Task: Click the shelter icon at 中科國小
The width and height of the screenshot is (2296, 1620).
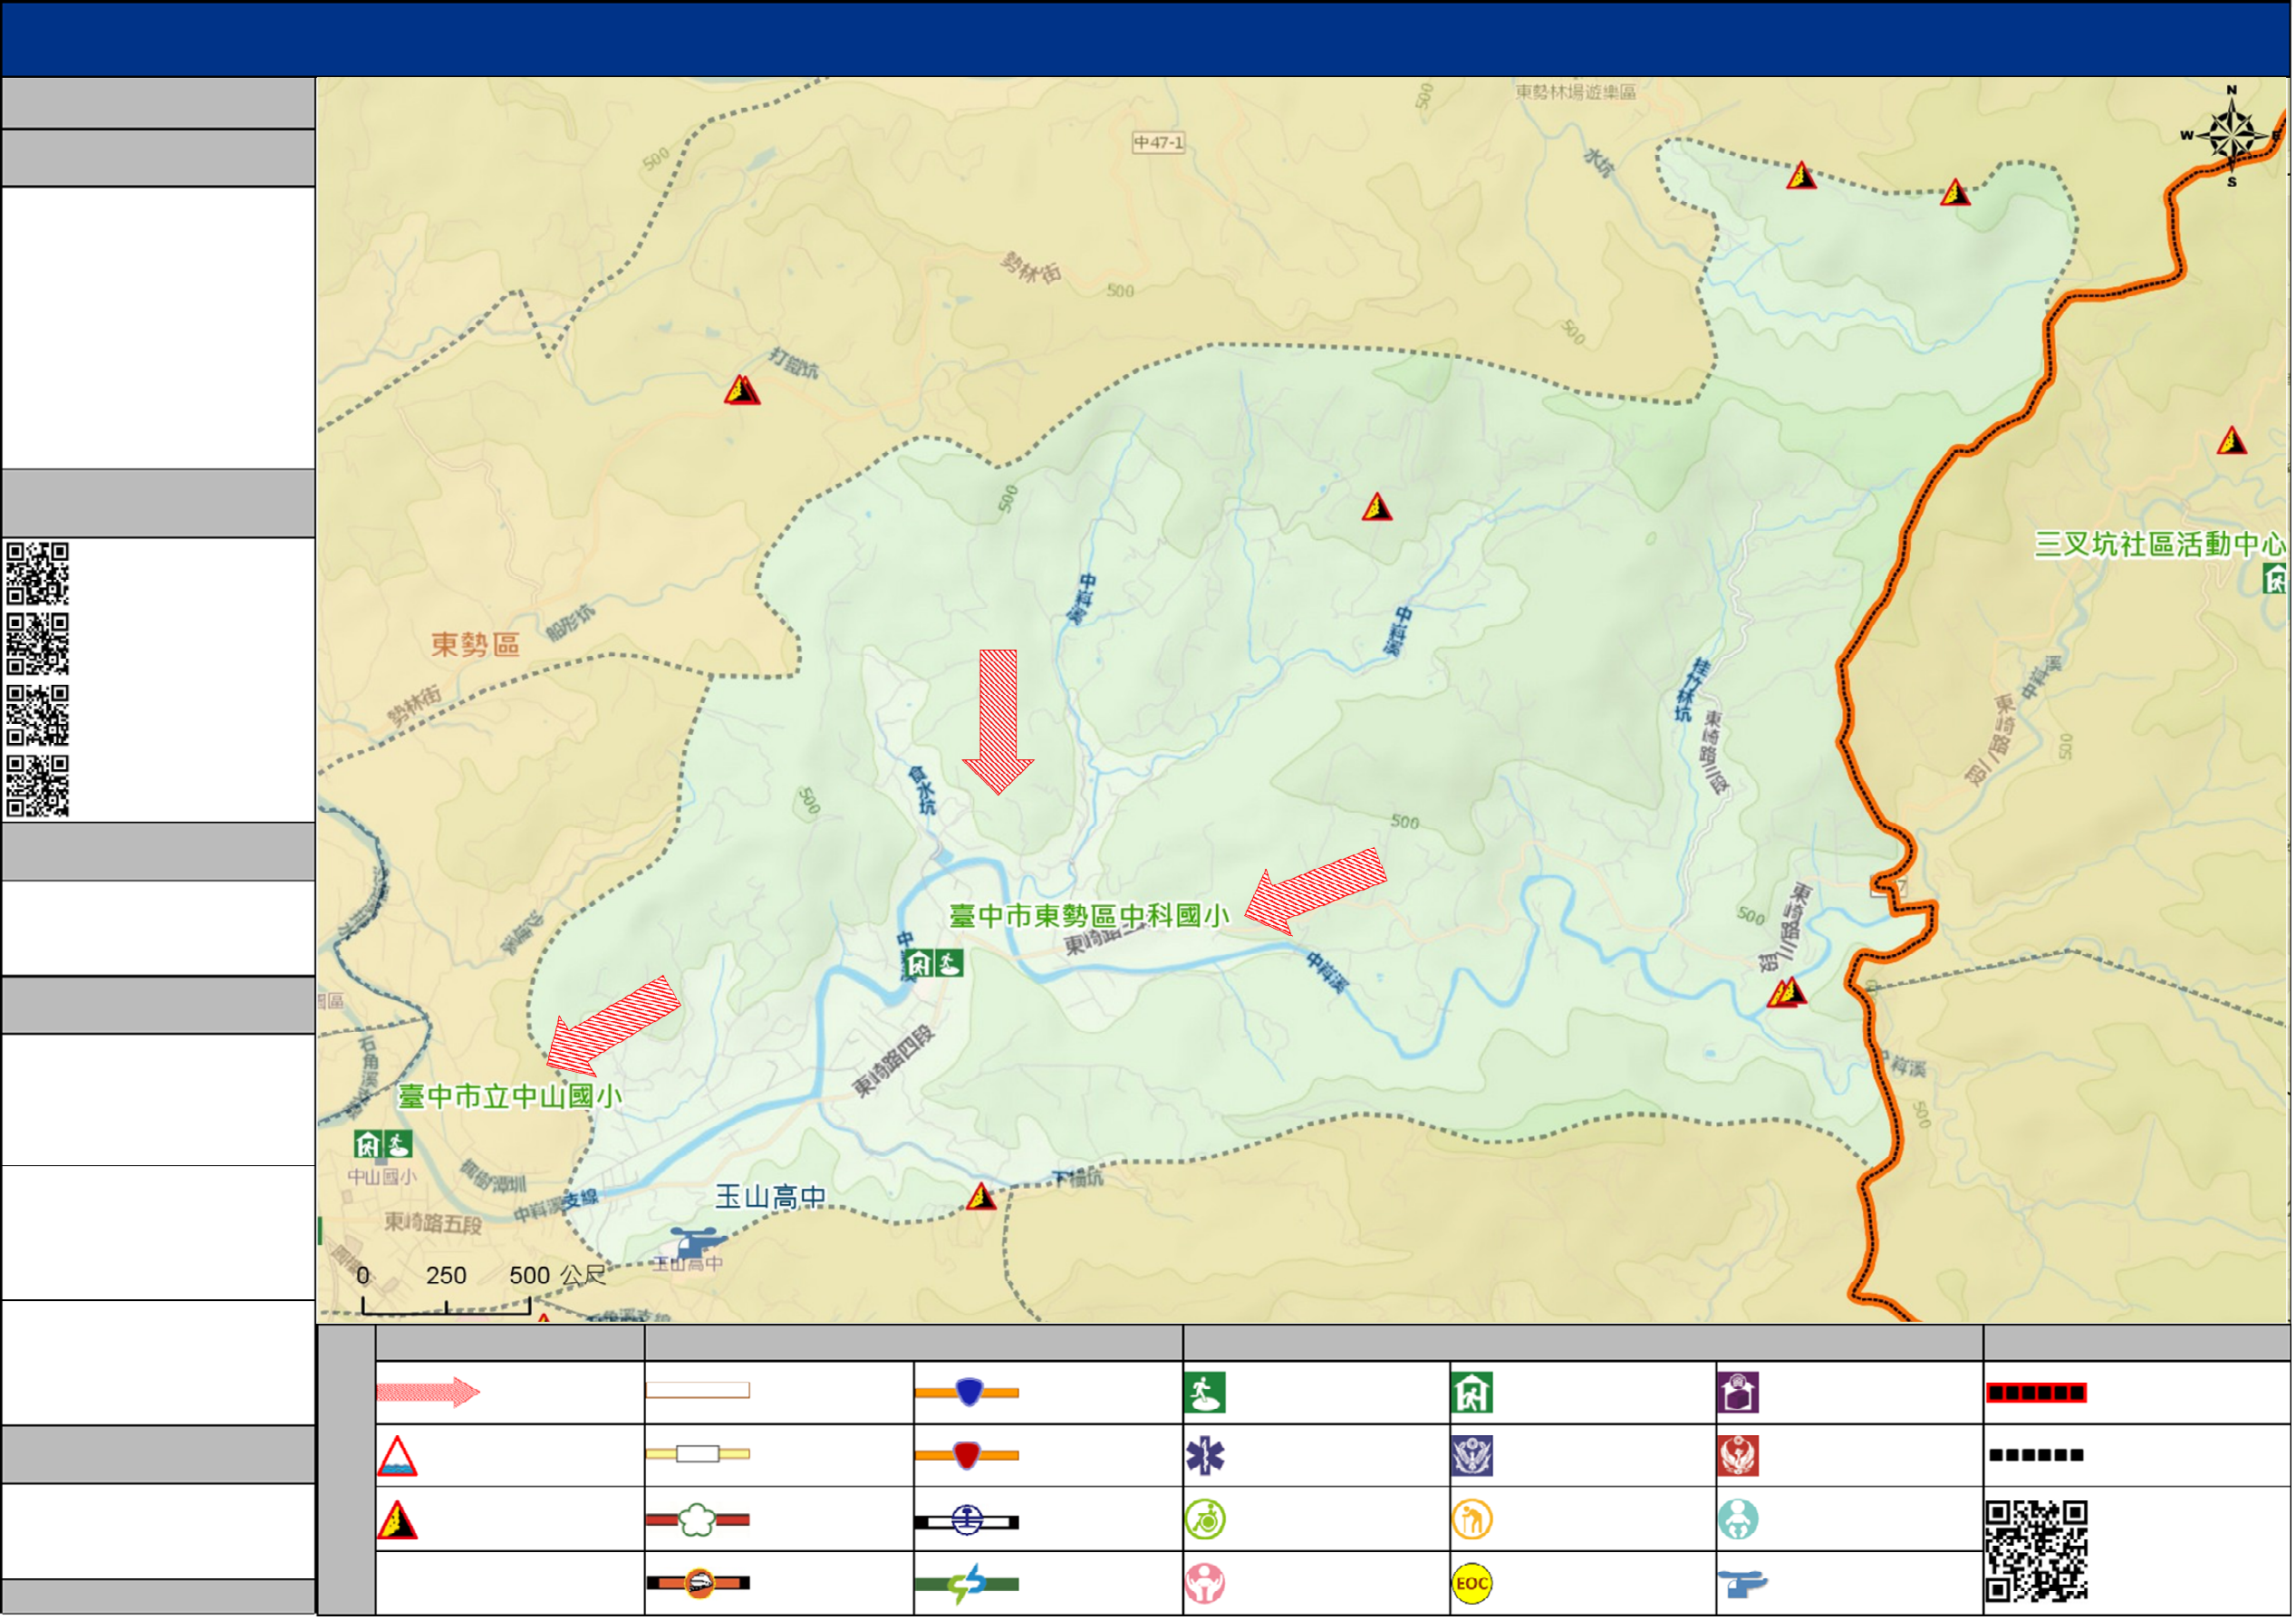Action: (x=919, y=965)
